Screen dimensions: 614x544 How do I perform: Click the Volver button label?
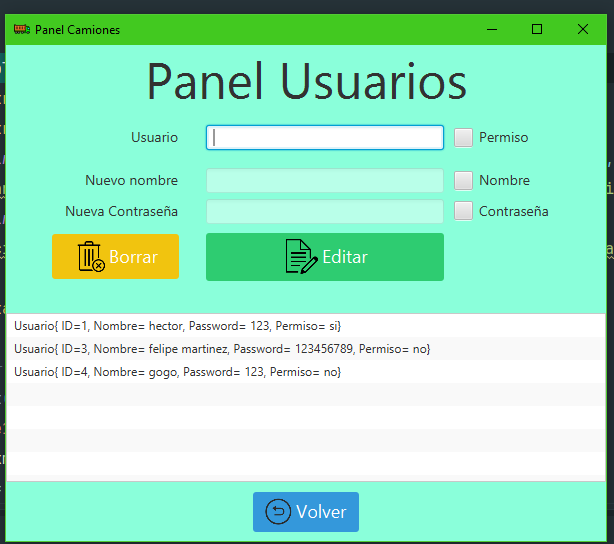point(321,512)
